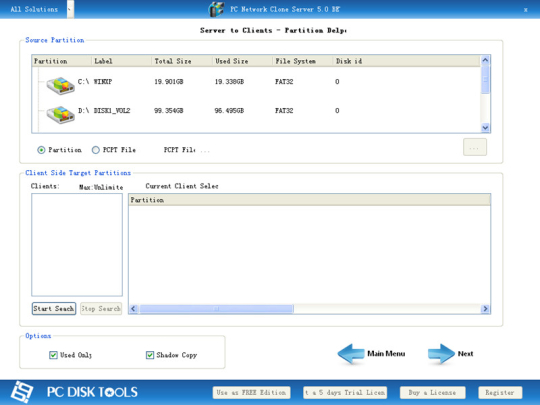Click the Main Menu label
540x405 pixels.
point(386,354)
